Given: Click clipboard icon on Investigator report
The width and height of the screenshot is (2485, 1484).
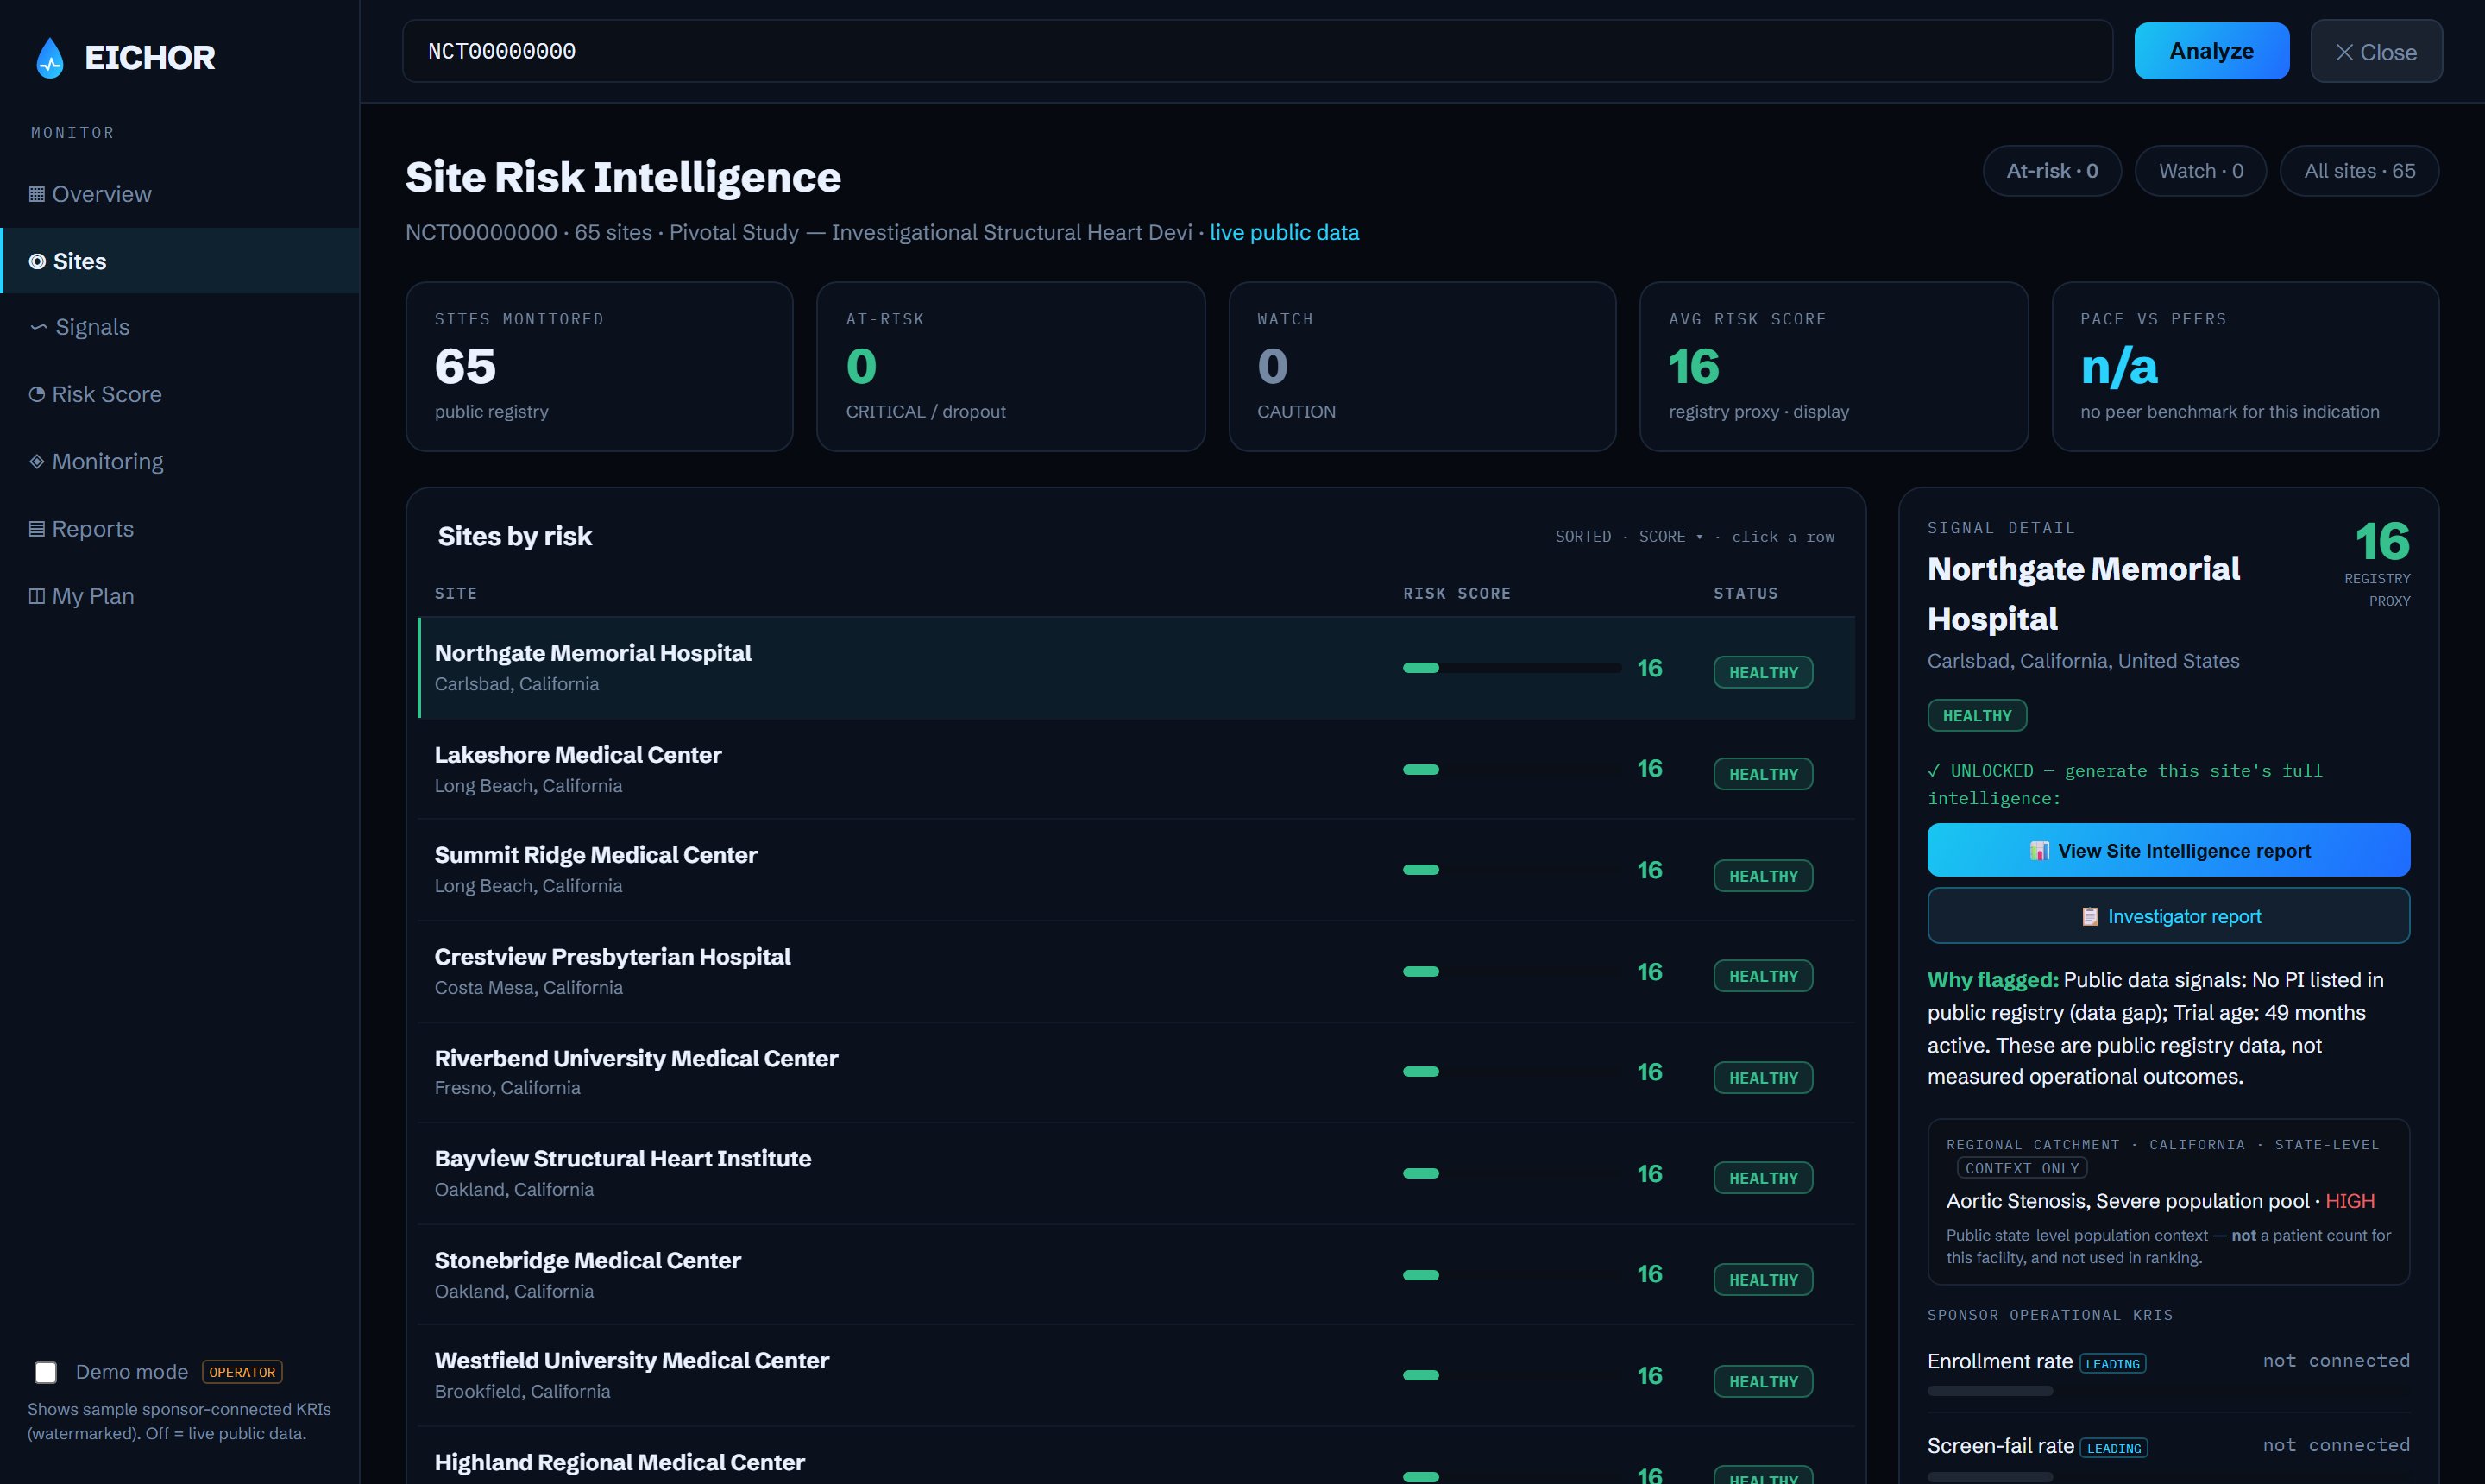Looking at the screenshot, I should point(2090,917).
